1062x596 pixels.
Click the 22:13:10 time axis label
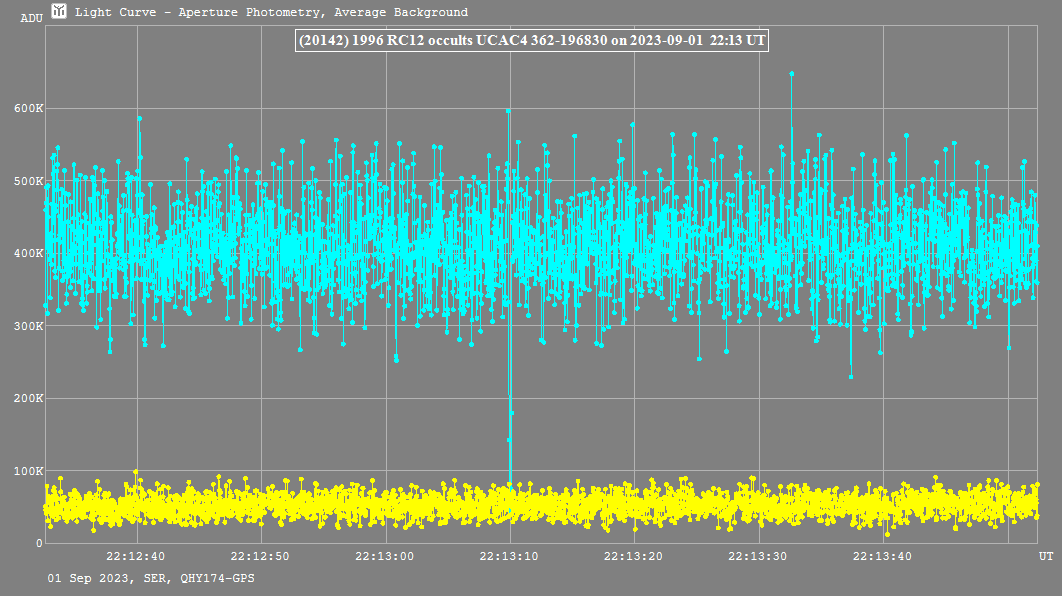point(510,556)
